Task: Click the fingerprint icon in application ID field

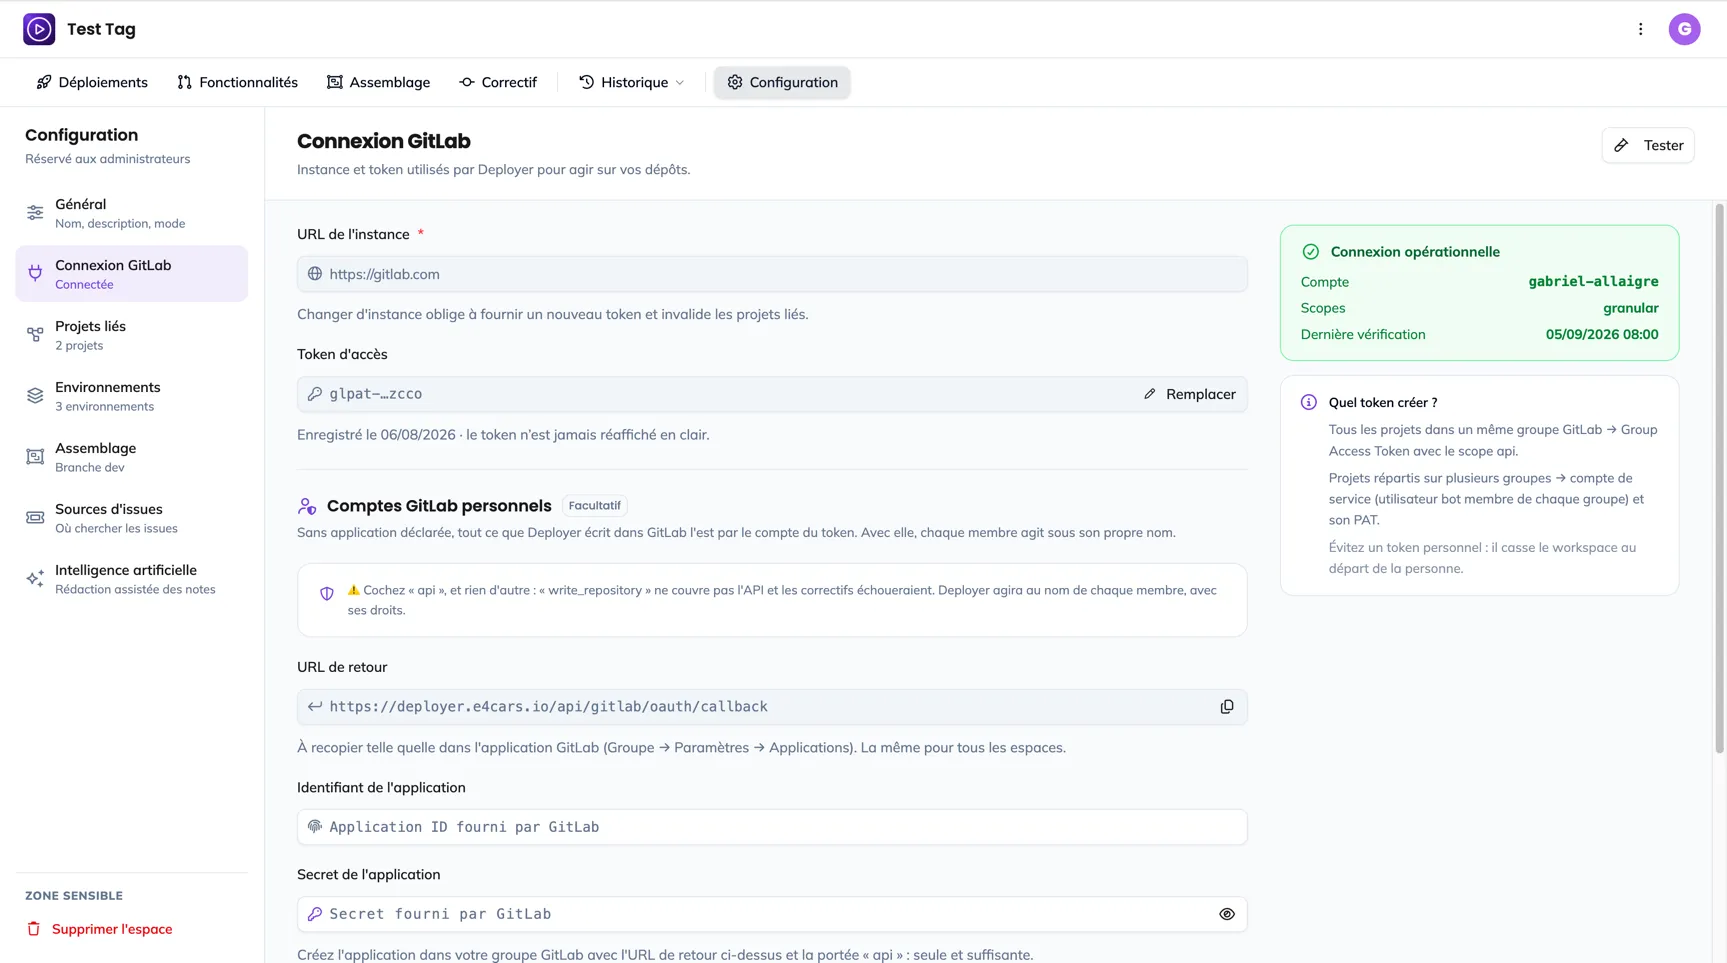Action: pyautogui.click(x=315, y=827)
